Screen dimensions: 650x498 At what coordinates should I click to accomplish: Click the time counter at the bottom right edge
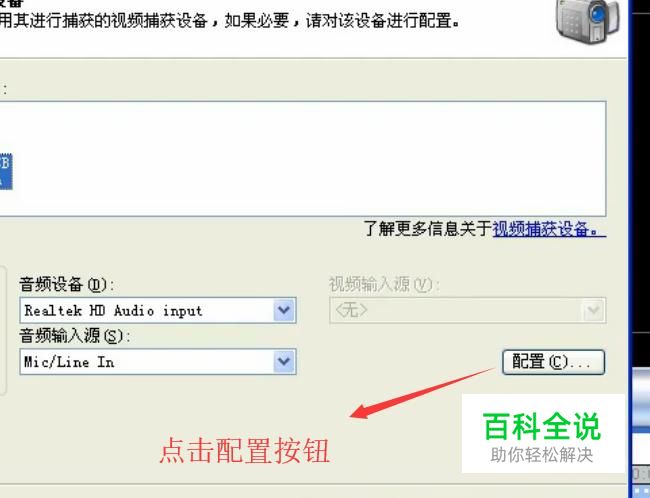(641, 473)
